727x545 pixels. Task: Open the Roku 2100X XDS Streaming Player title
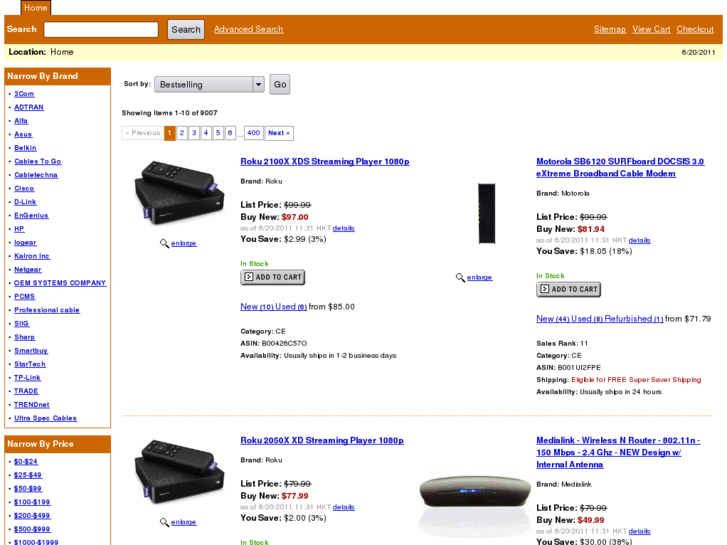[325, 161]
